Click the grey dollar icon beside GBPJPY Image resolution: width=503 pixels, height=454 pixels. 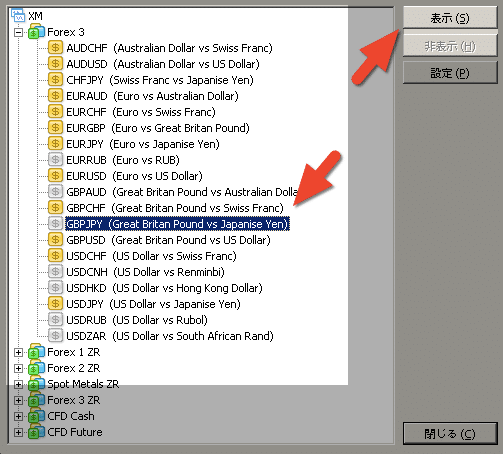[55, 224]
